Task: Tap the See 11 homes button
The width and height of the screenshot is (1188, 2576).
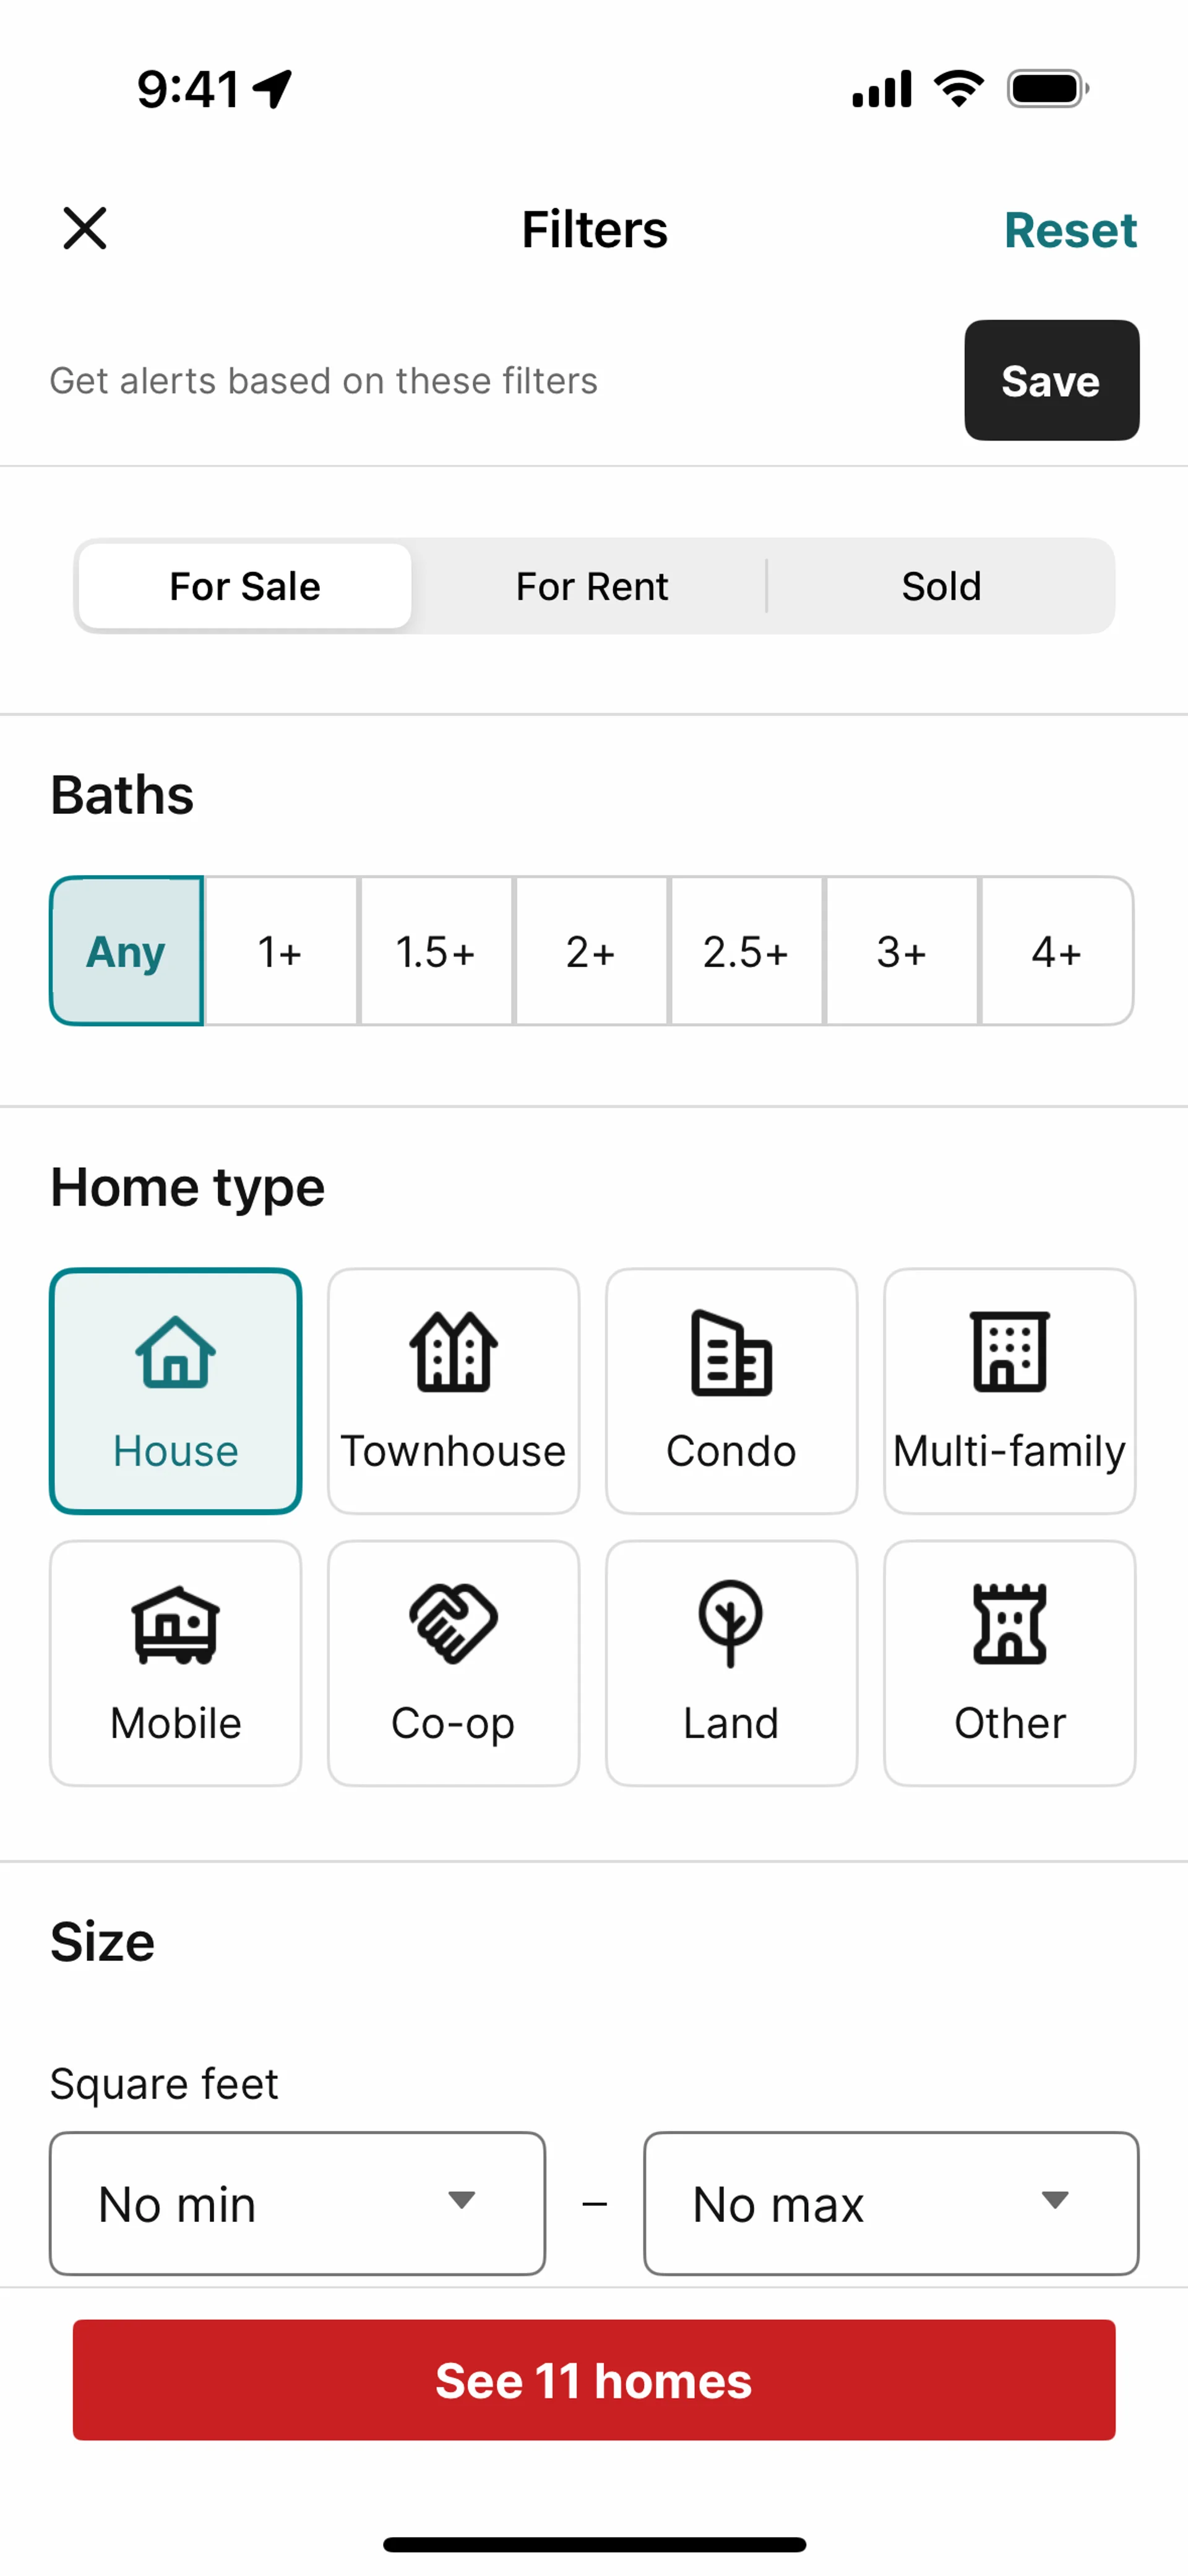Action: tap(594, 2380)
